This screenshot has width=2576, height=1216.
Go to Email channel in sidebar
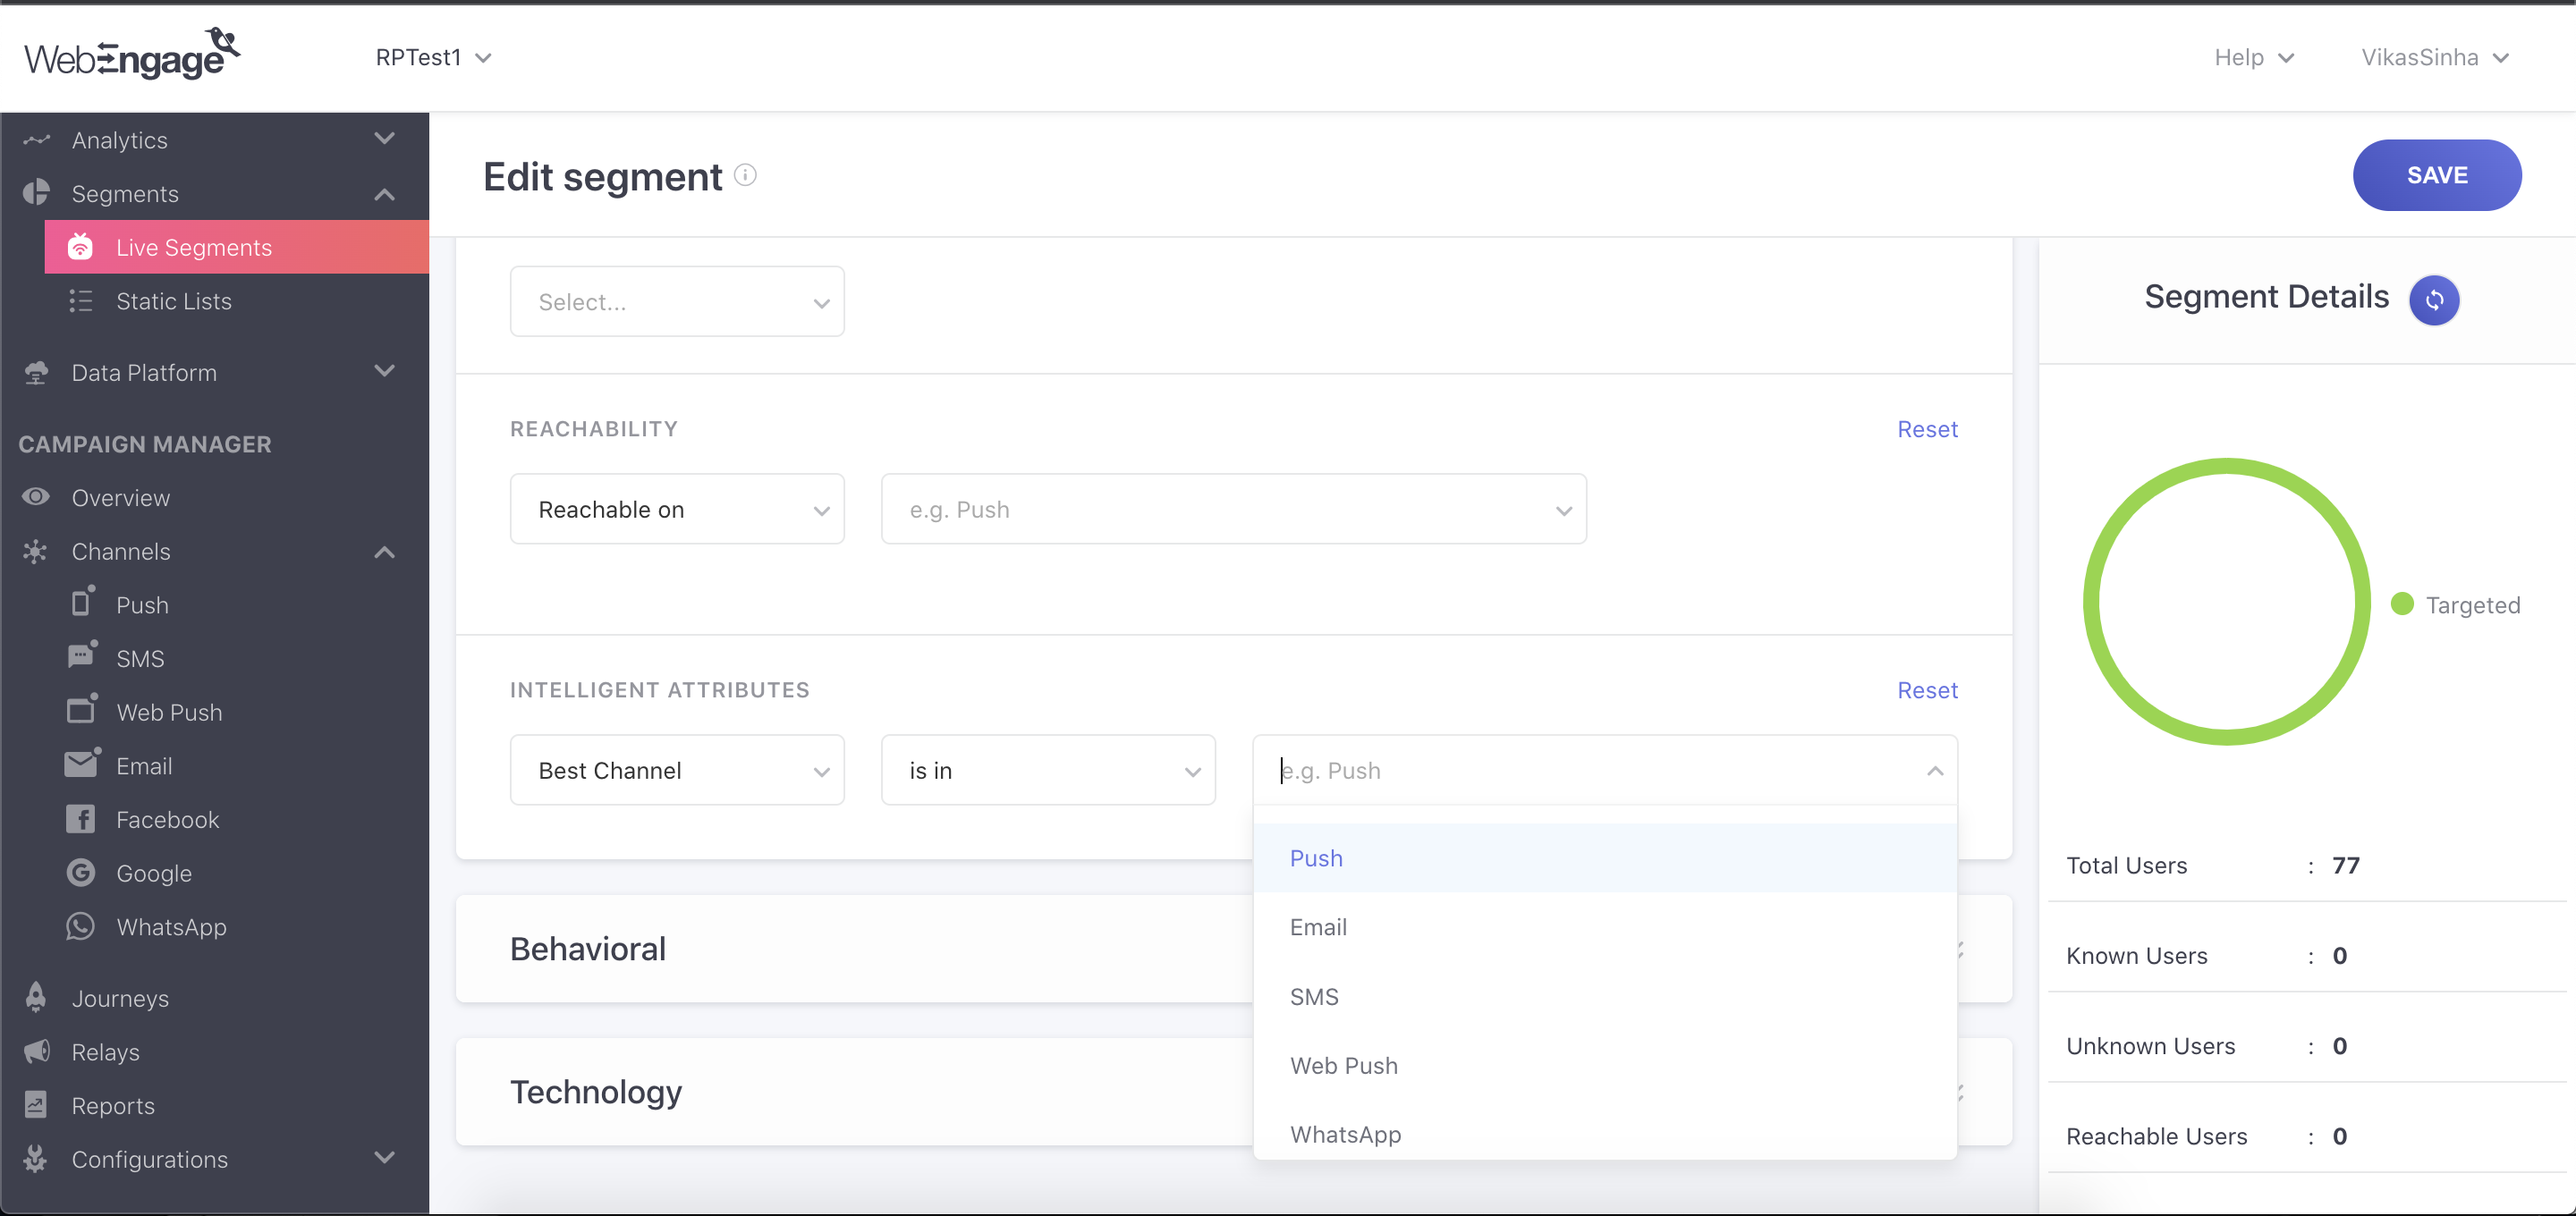click(x=143, y=765)
